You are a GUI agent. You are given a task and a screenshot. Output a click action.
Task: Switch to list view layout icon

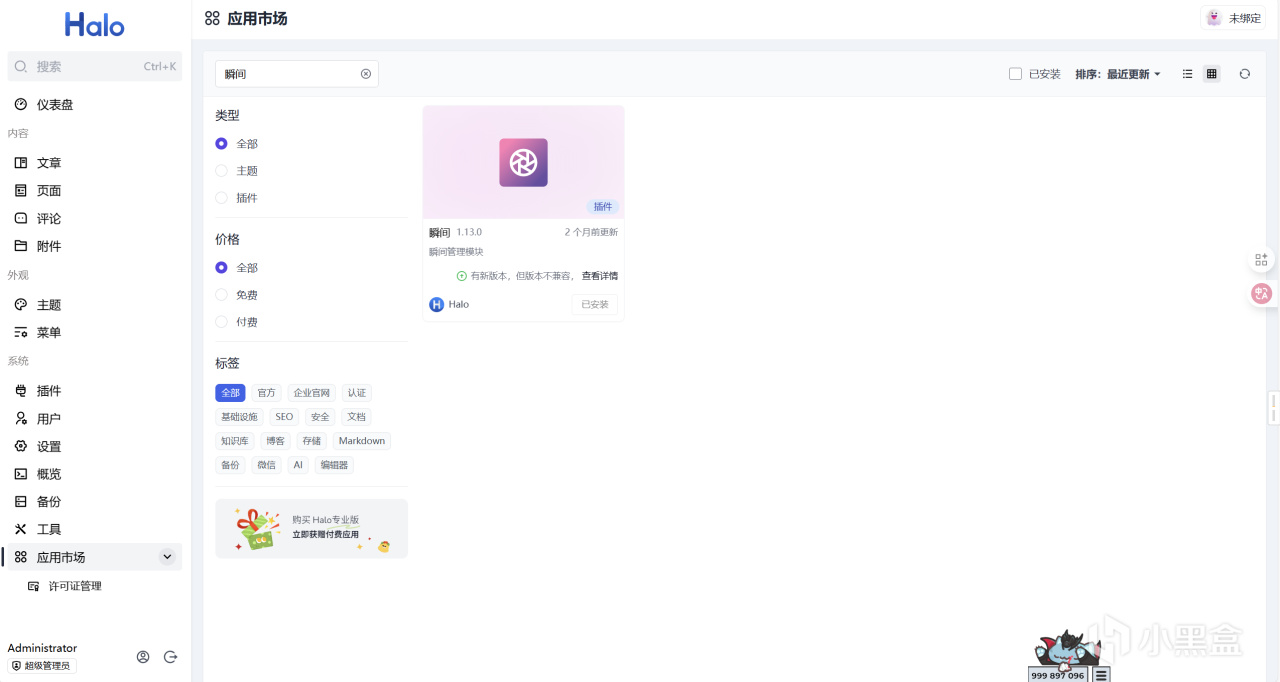1188,74
